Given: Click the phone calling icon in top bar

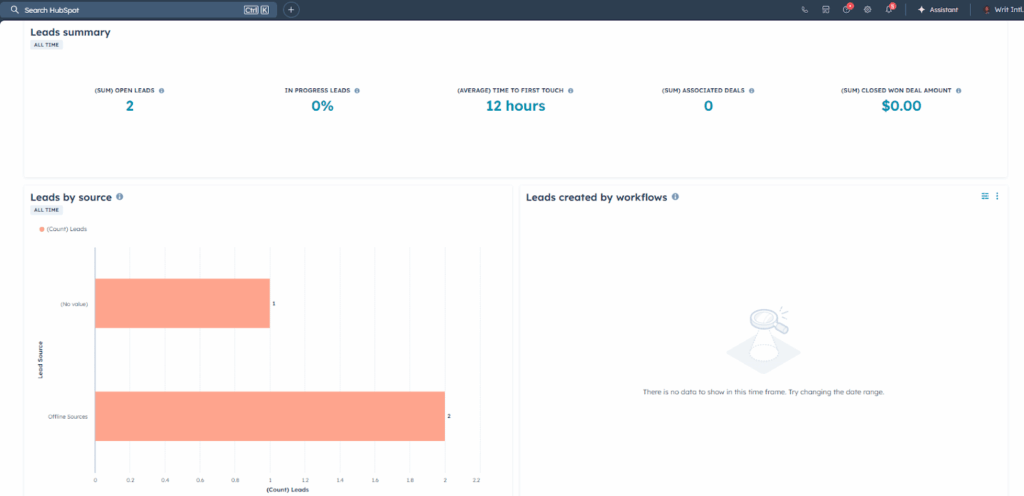Looking at the screenshot, I should pyautogui.click(x=805, y=9).
